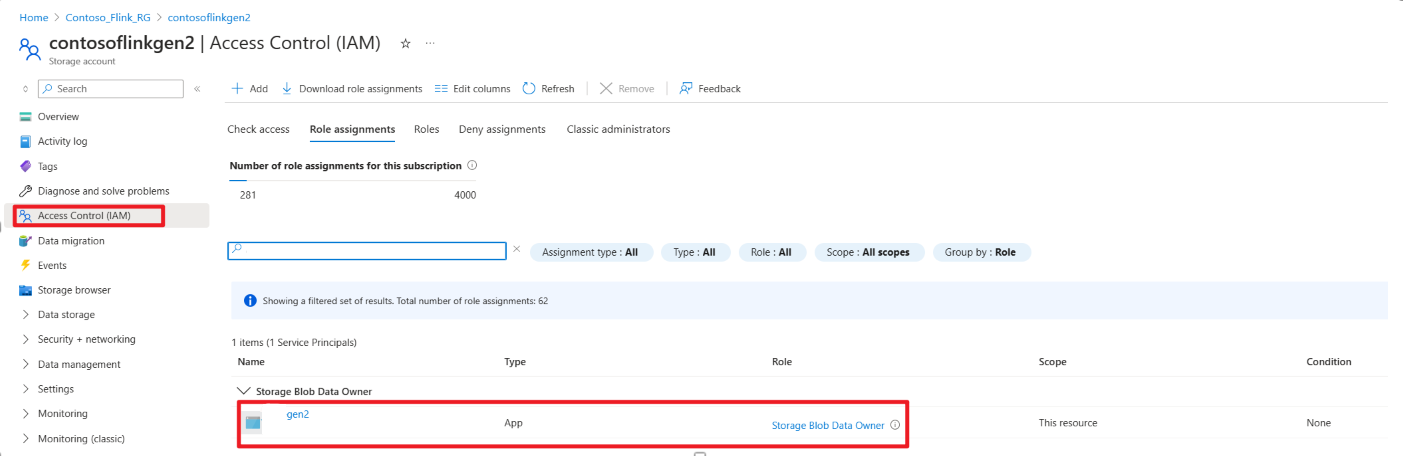1403x456 pixels.
Task: Open Deny assignments tab
Action: 502,129
